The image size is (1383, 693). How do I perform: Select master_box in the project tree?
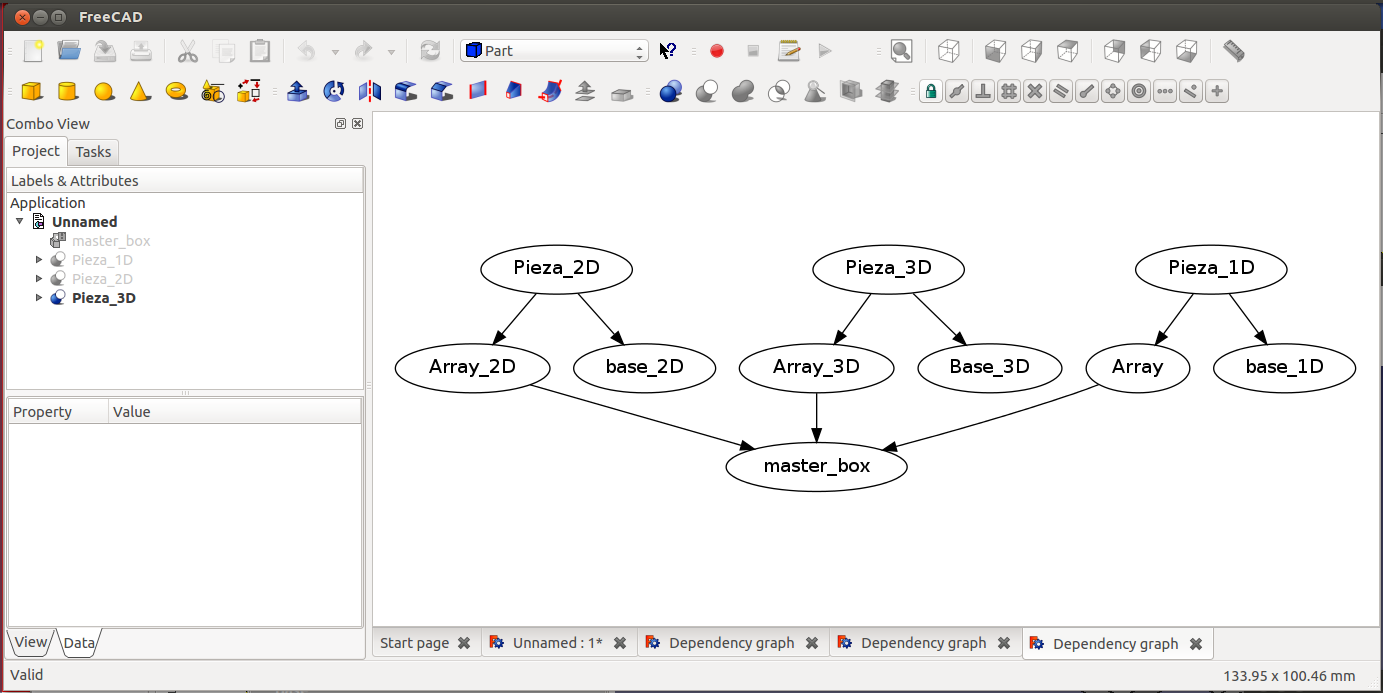coord(111,241)
